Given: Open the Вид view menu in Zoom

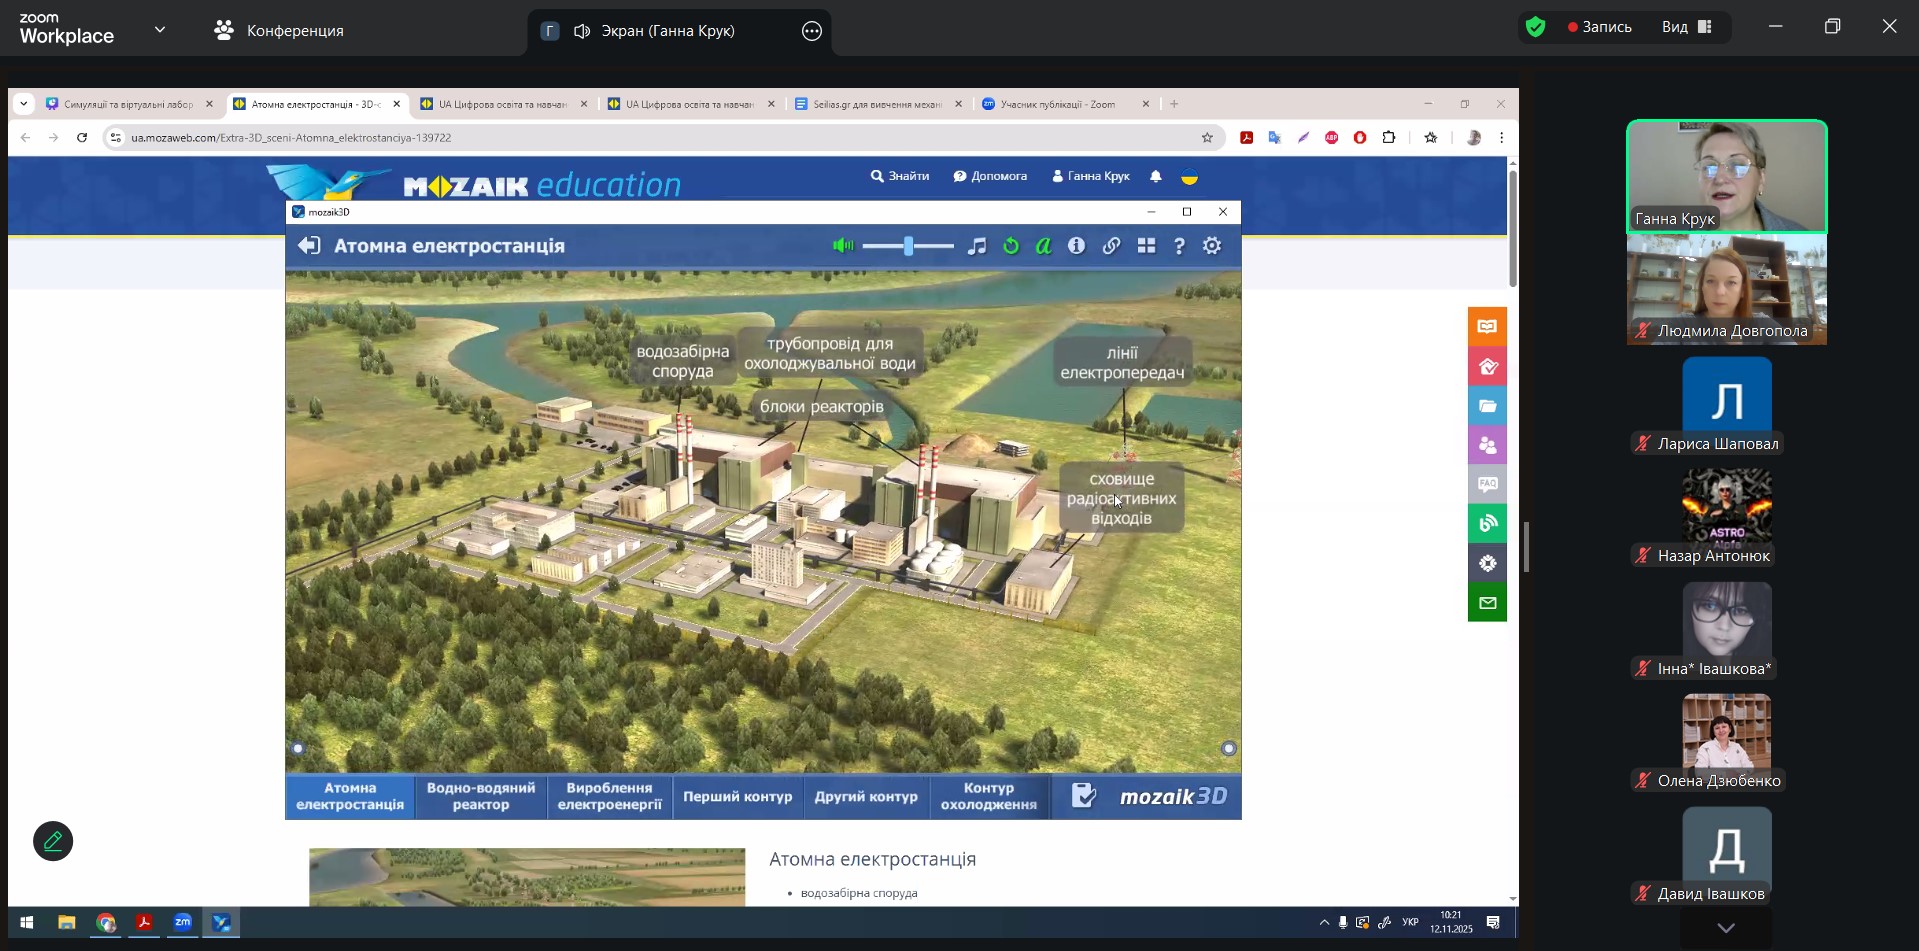Looking at the screenshot, I should (x=1687, y=27).
